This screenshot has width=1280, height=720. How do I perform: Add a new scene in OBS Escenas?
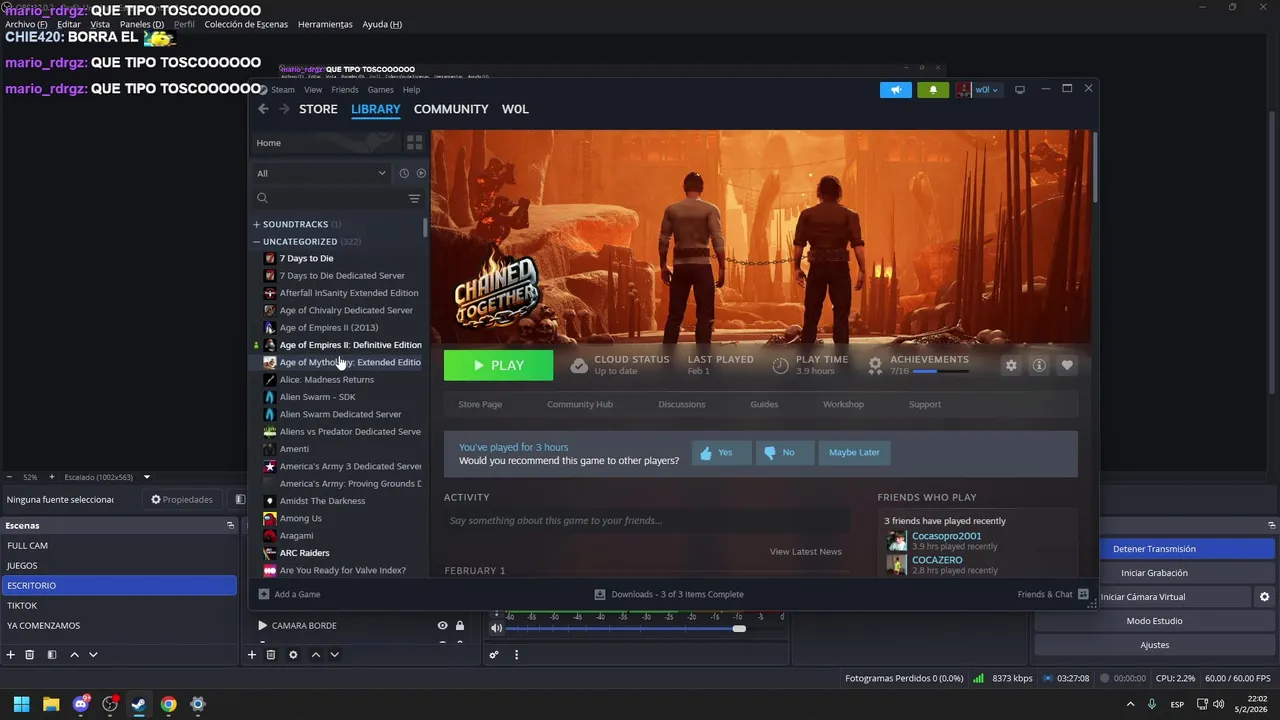11,655
